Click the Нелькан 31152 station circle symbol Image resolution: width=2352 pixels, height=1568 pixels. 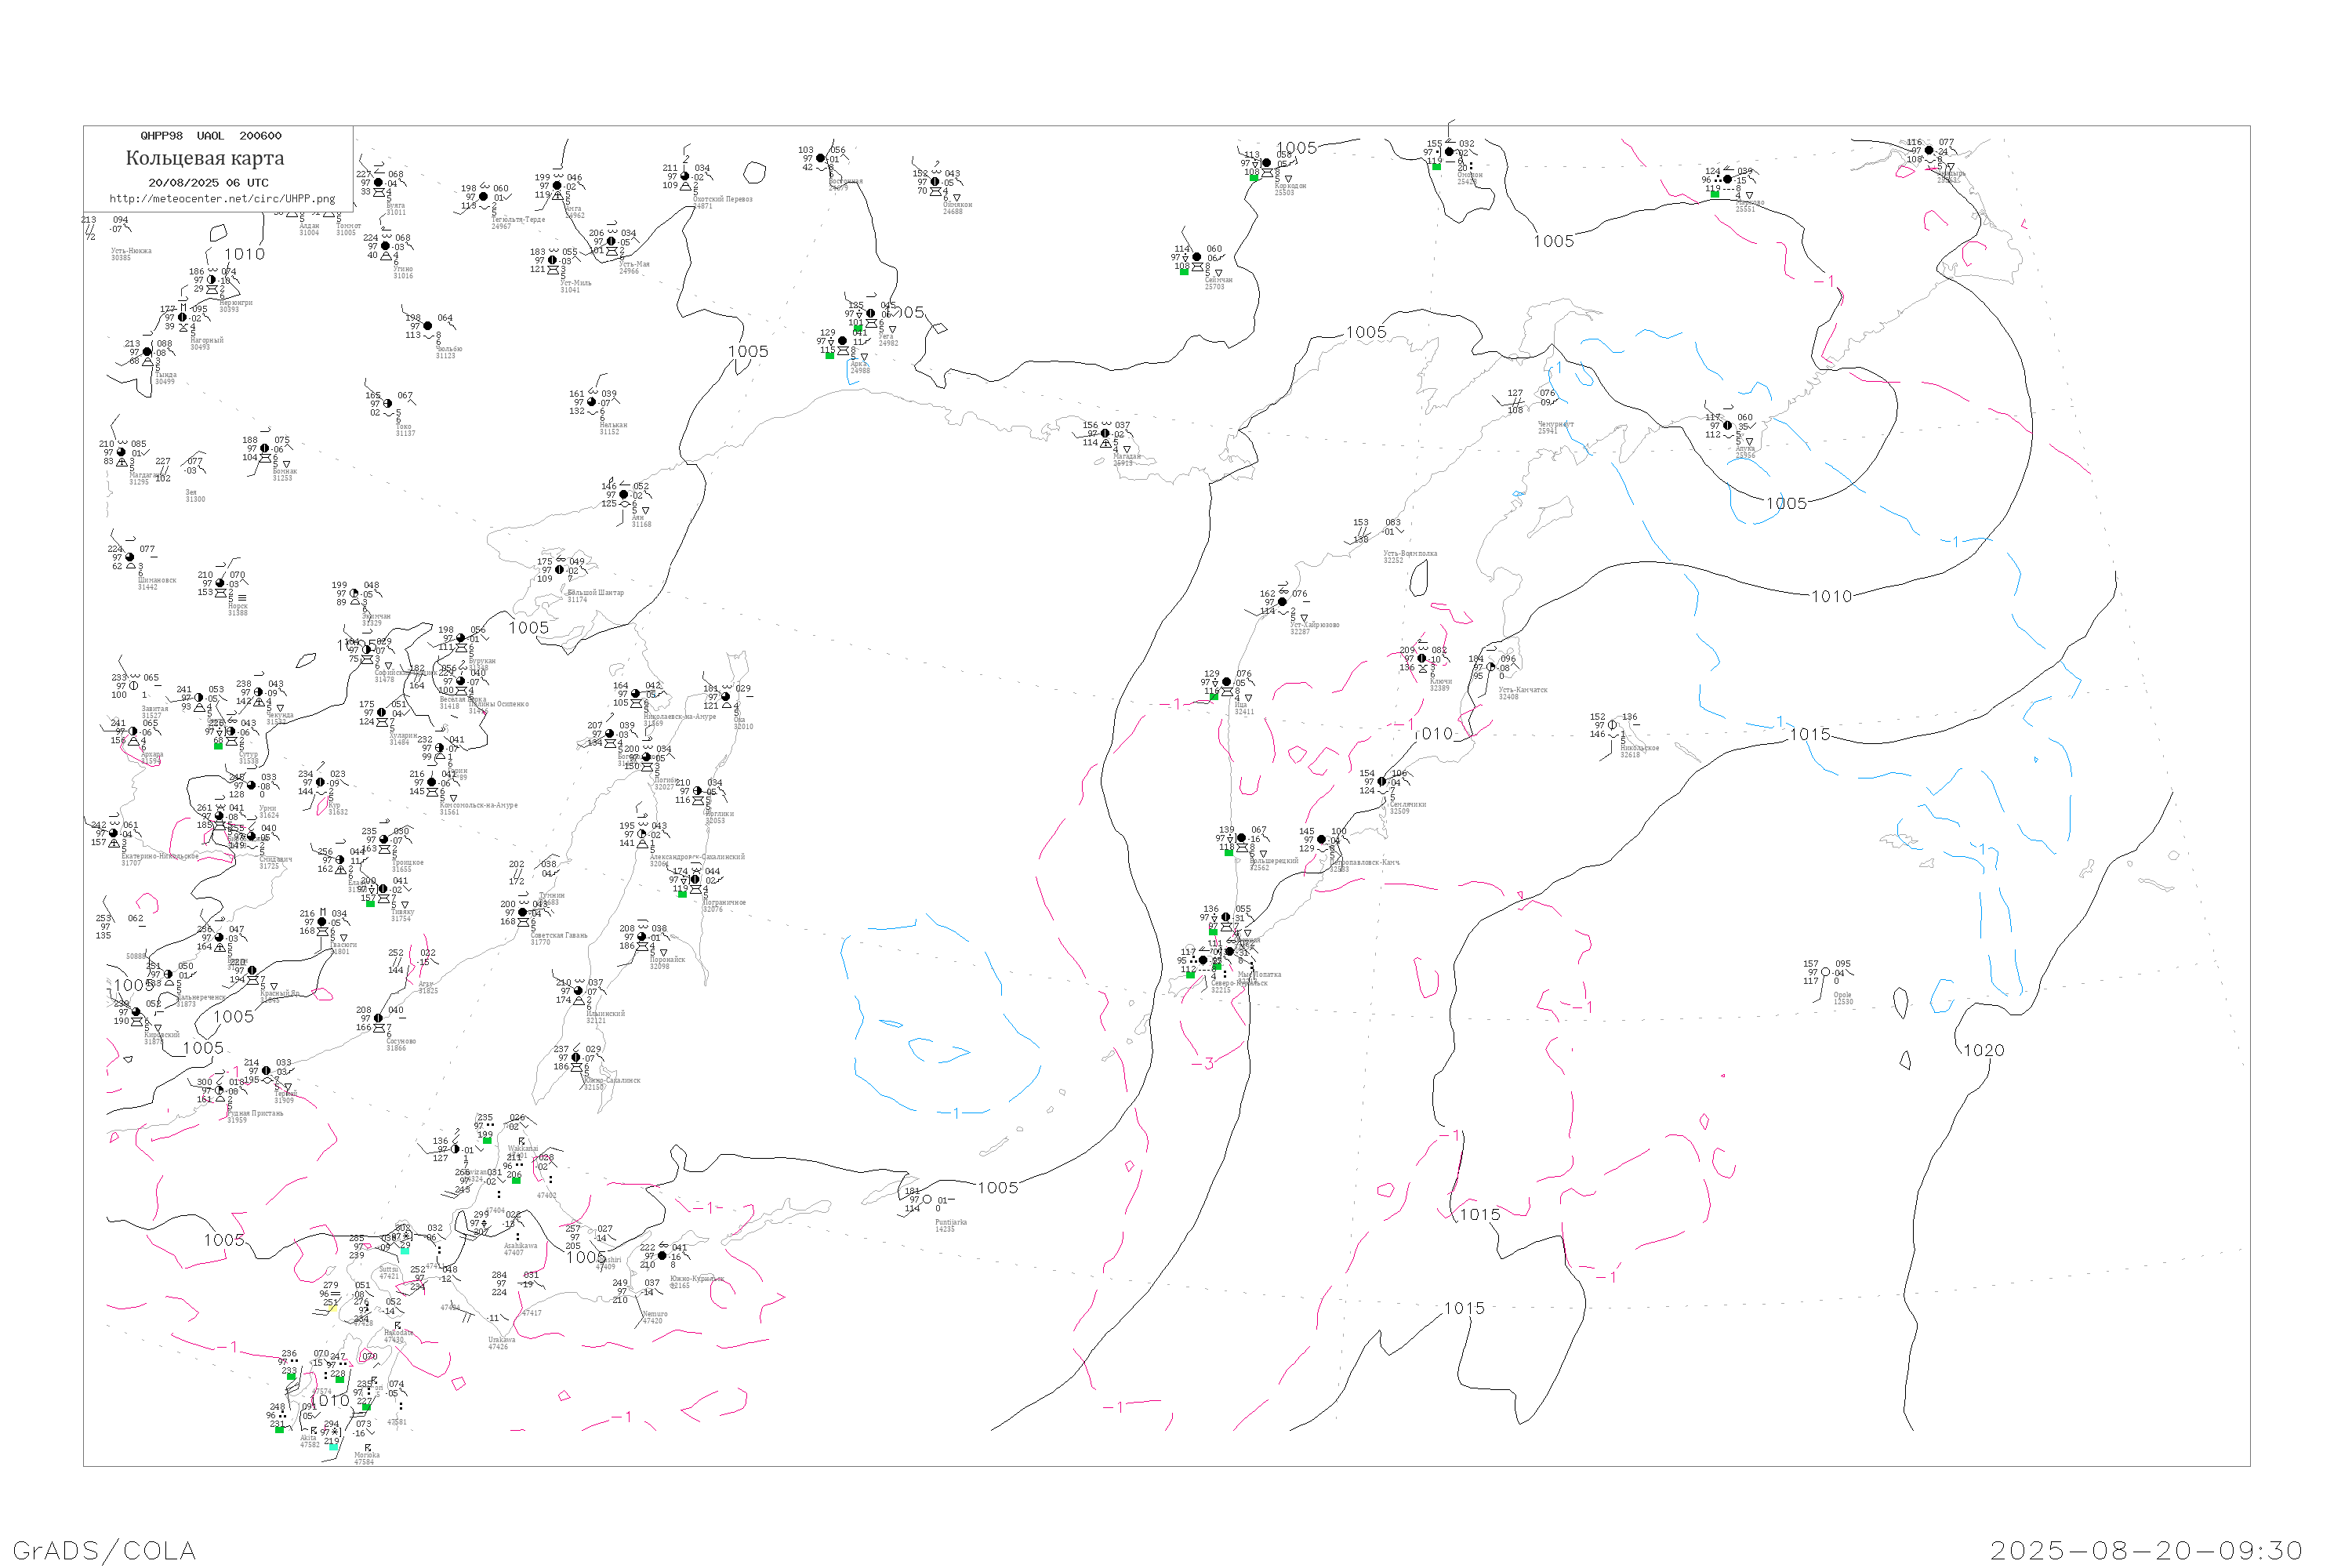[x=592, y=402]
